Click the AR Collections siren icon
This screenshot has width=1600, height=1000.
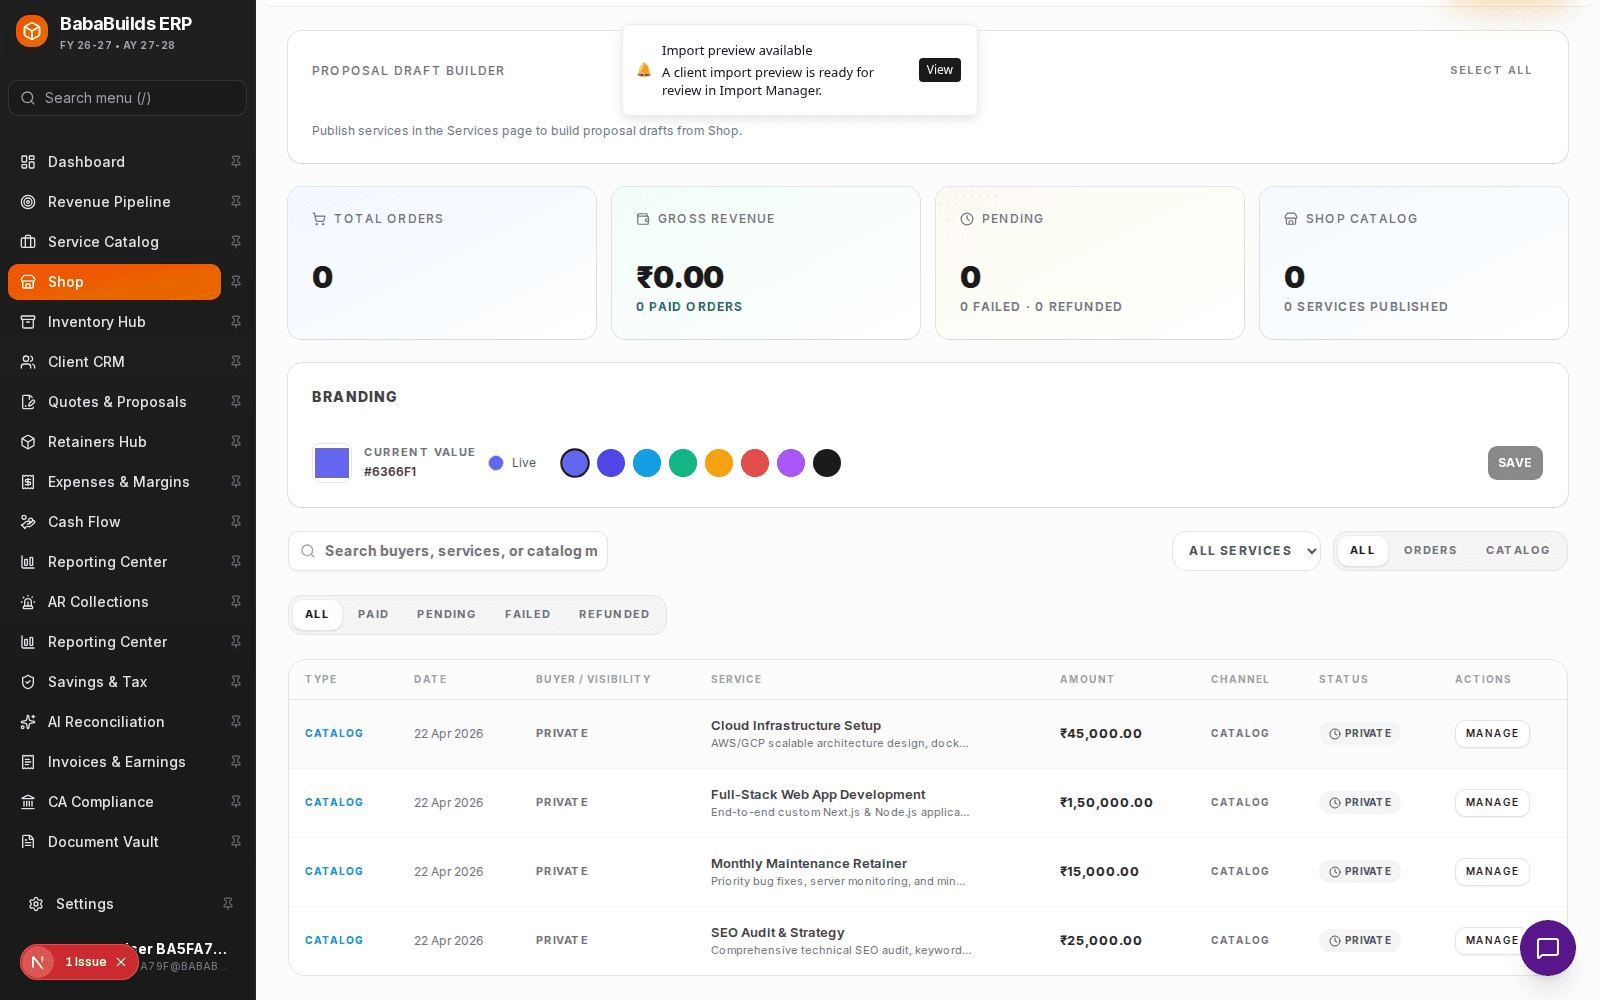(28, 602)
